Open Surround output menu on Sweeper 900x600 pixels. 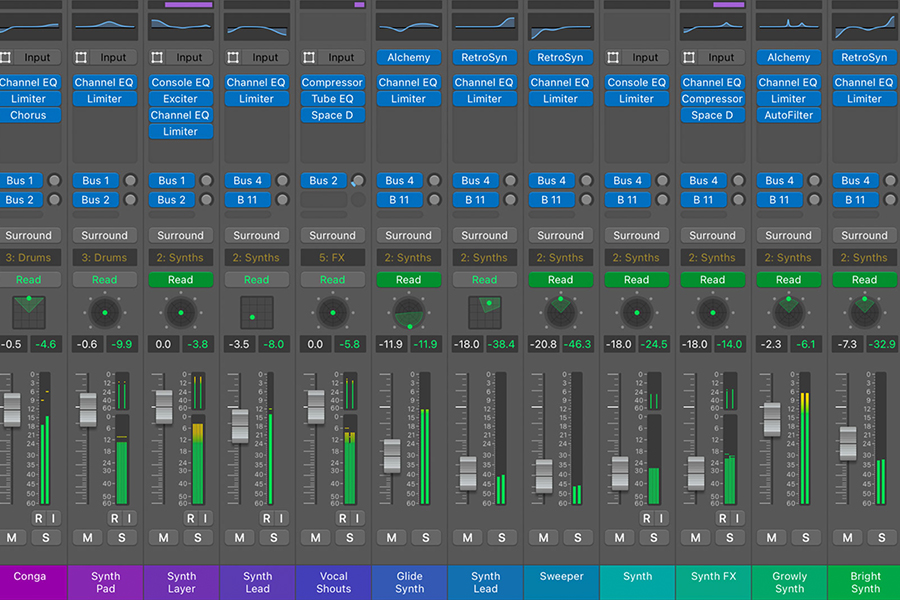coord(560,235)
